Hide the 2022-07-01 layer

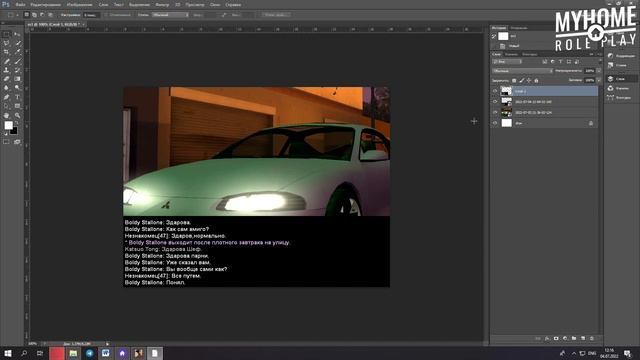pos(495,112)
